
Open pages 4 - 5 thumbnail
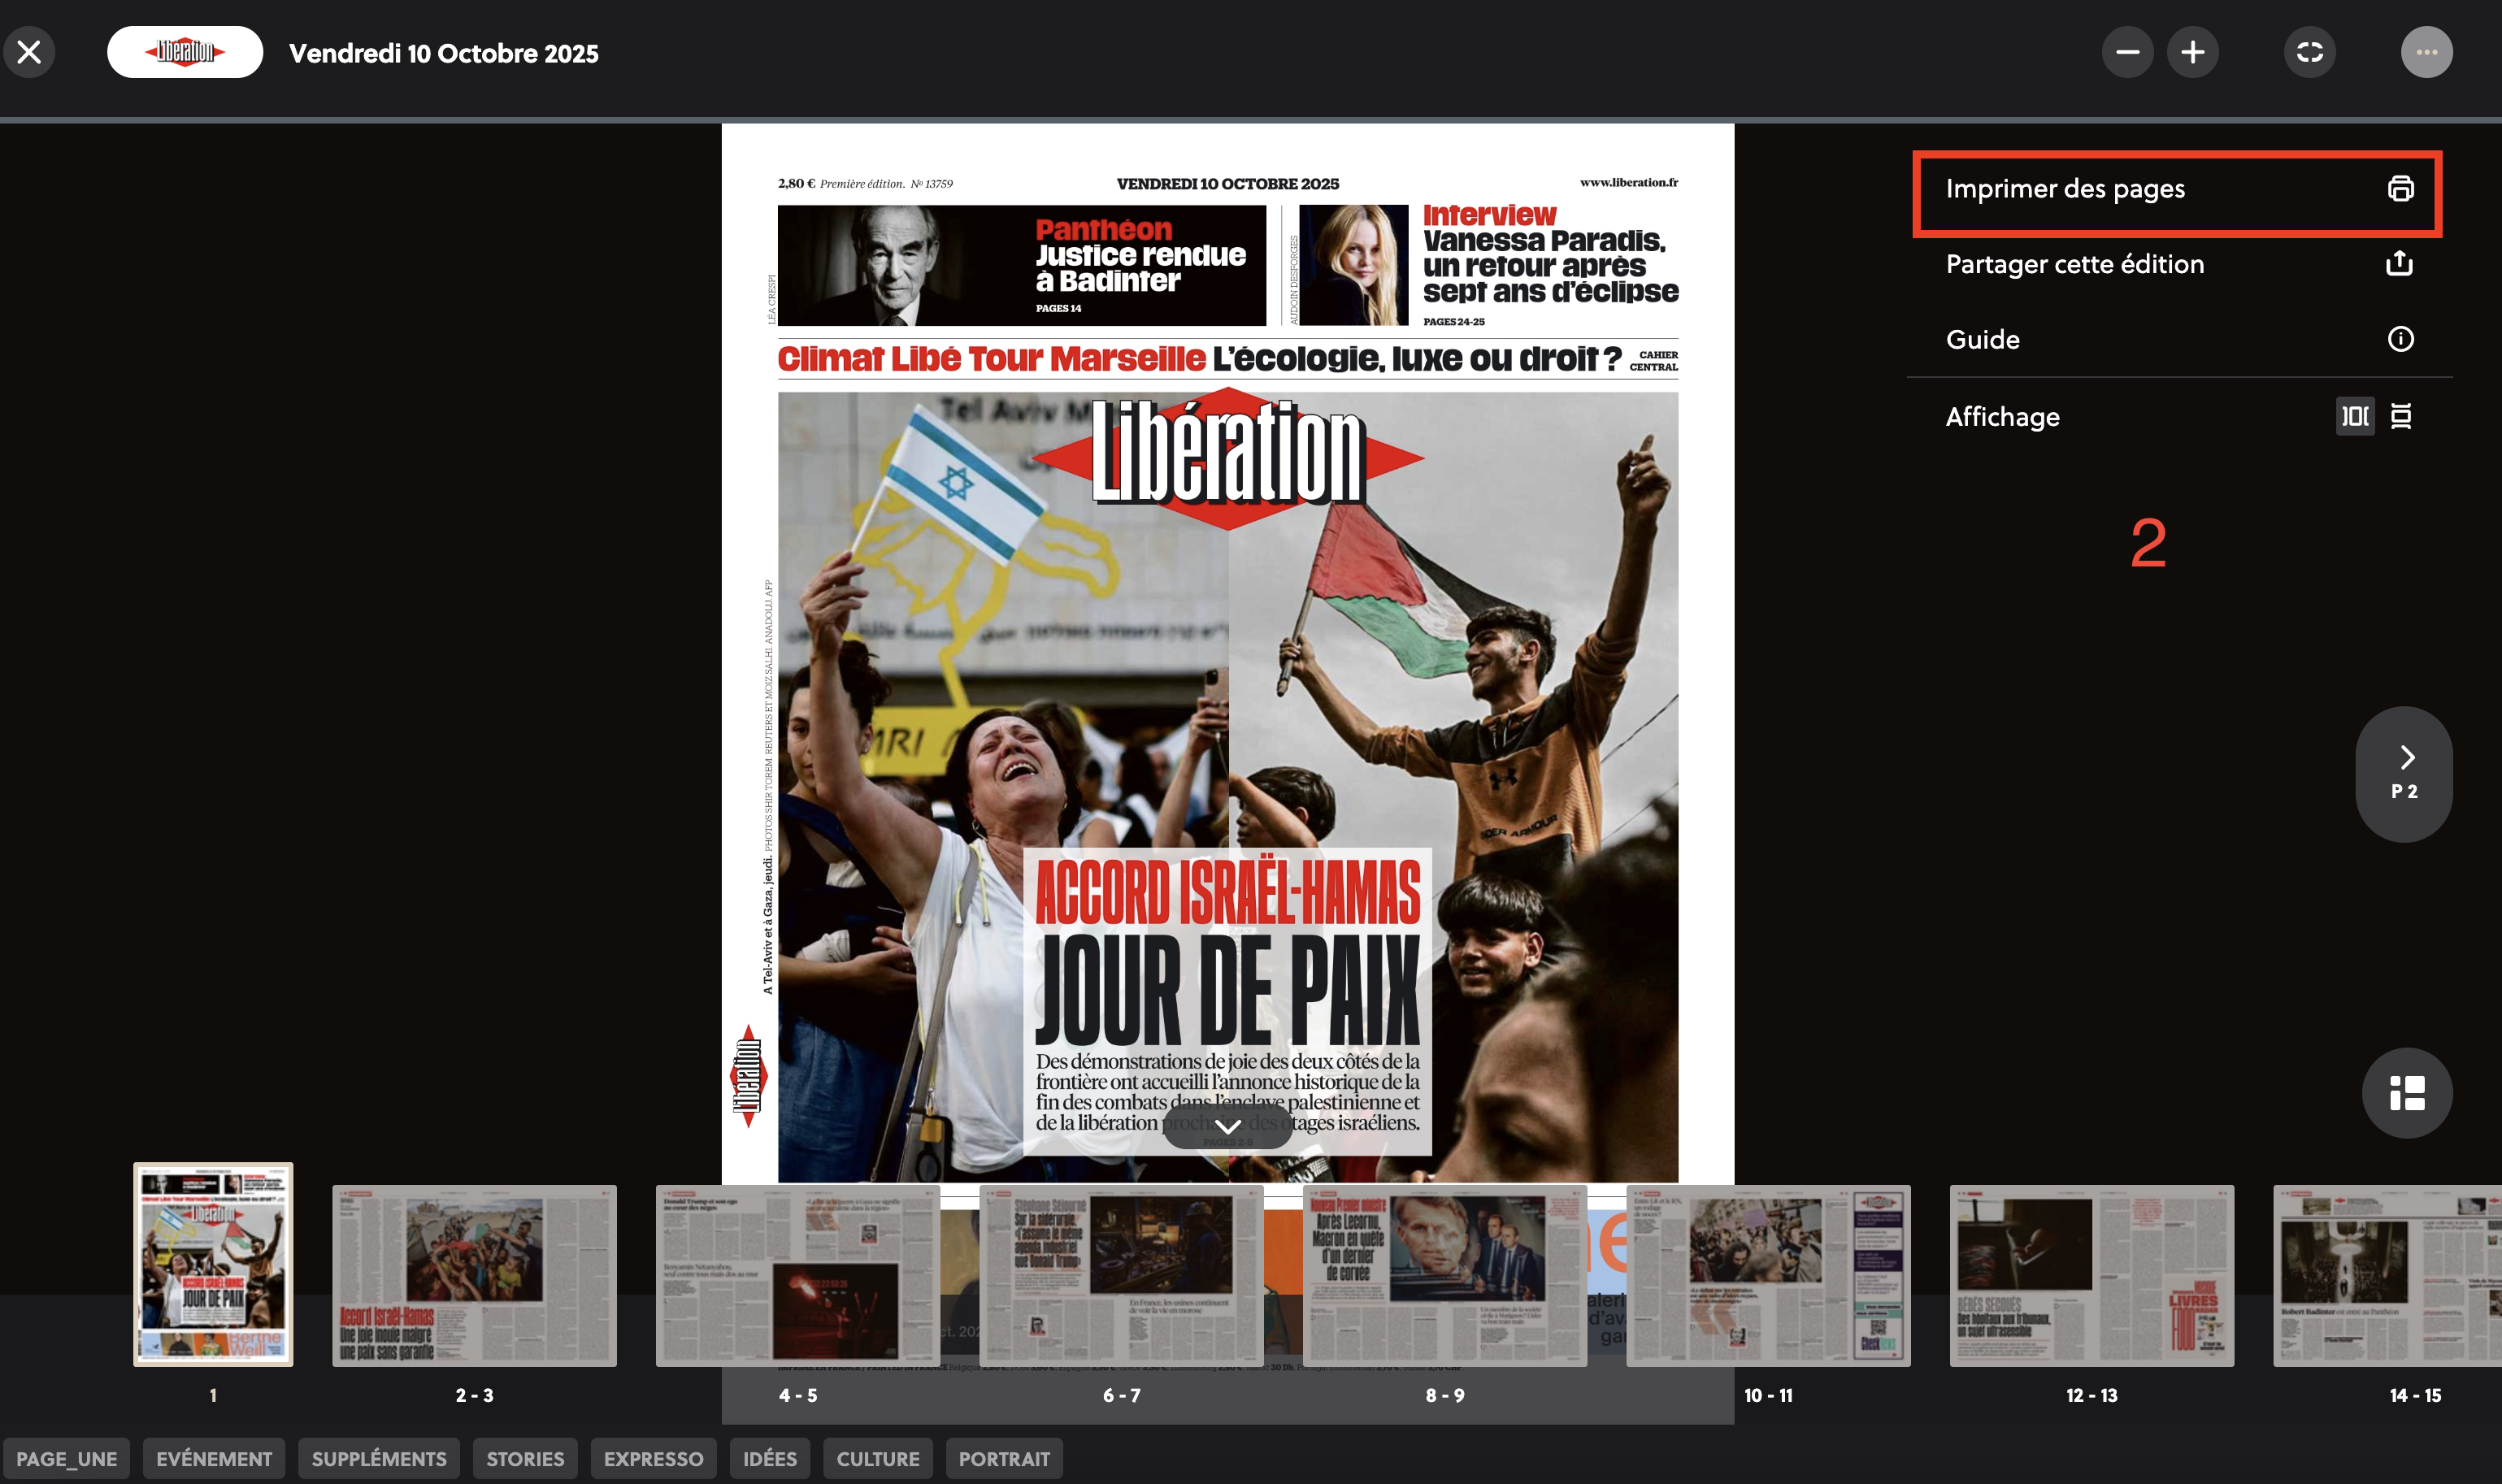coord(798,1275)
